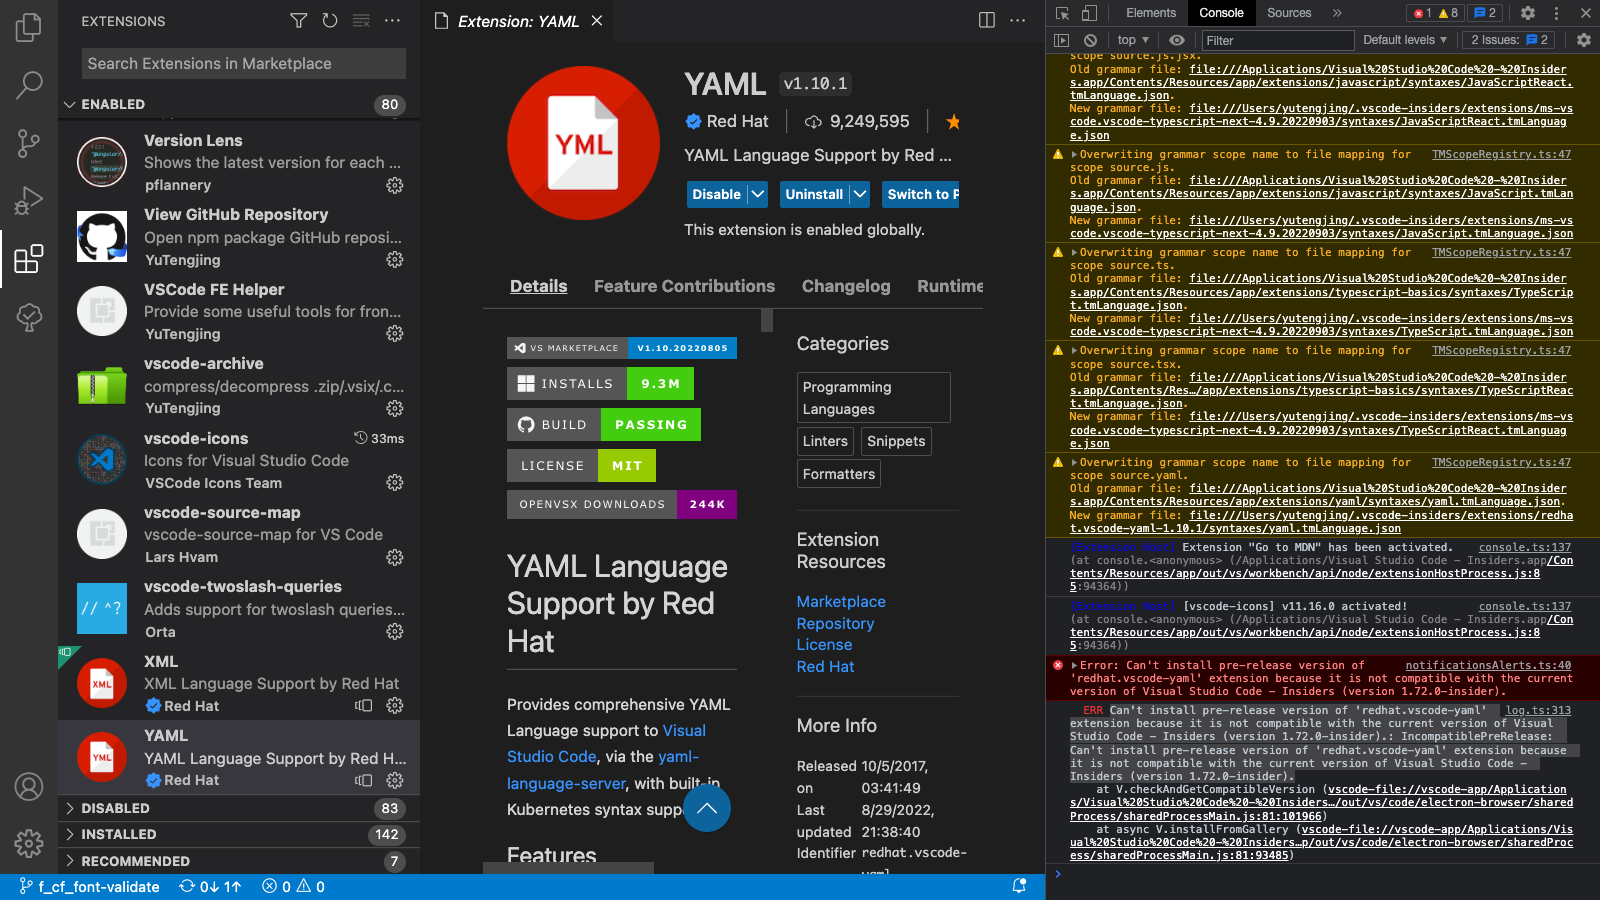Open the Marketplace resource link
Screen dimensions: 1600x900
click(x=841, y=602)
